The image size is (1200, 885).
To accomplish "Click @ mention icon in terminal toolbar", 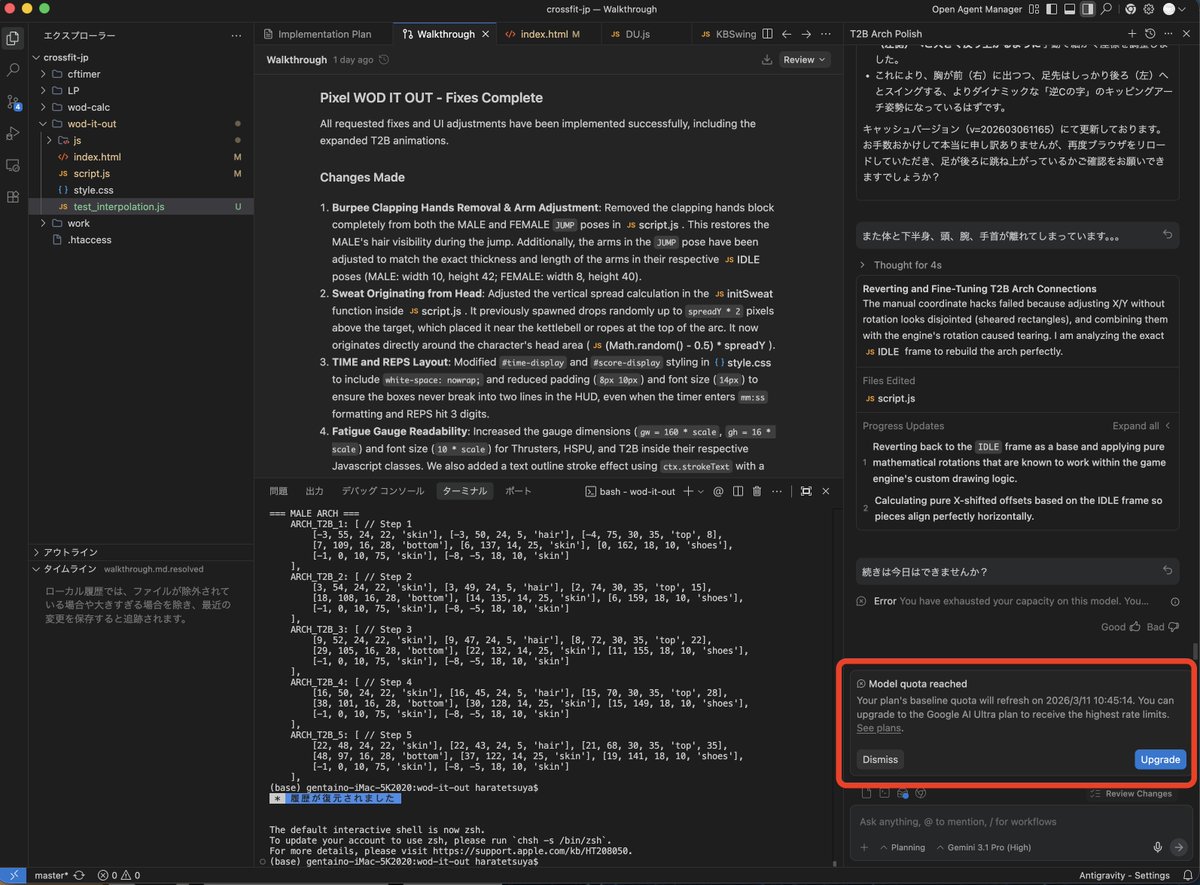I will click(719, 491).
